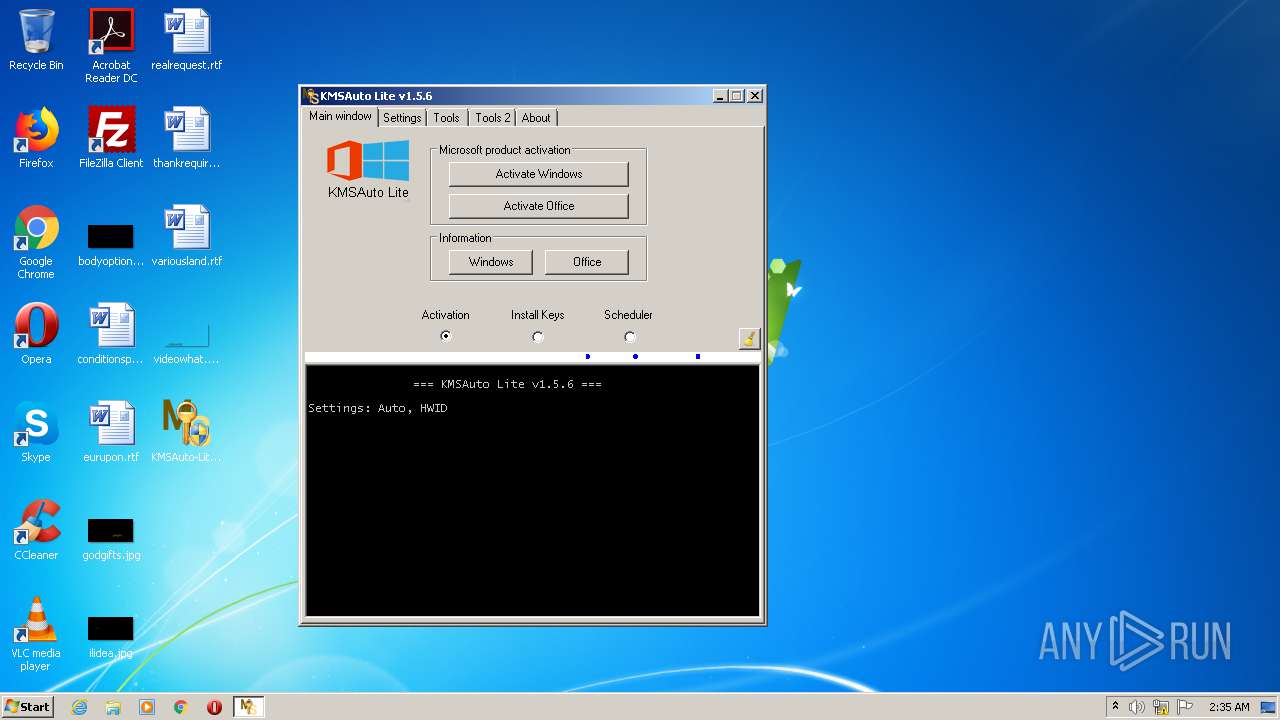Open conditionsp... Word document
The height and width of the screenshot is (720, 1280).
tap(111, 334)
